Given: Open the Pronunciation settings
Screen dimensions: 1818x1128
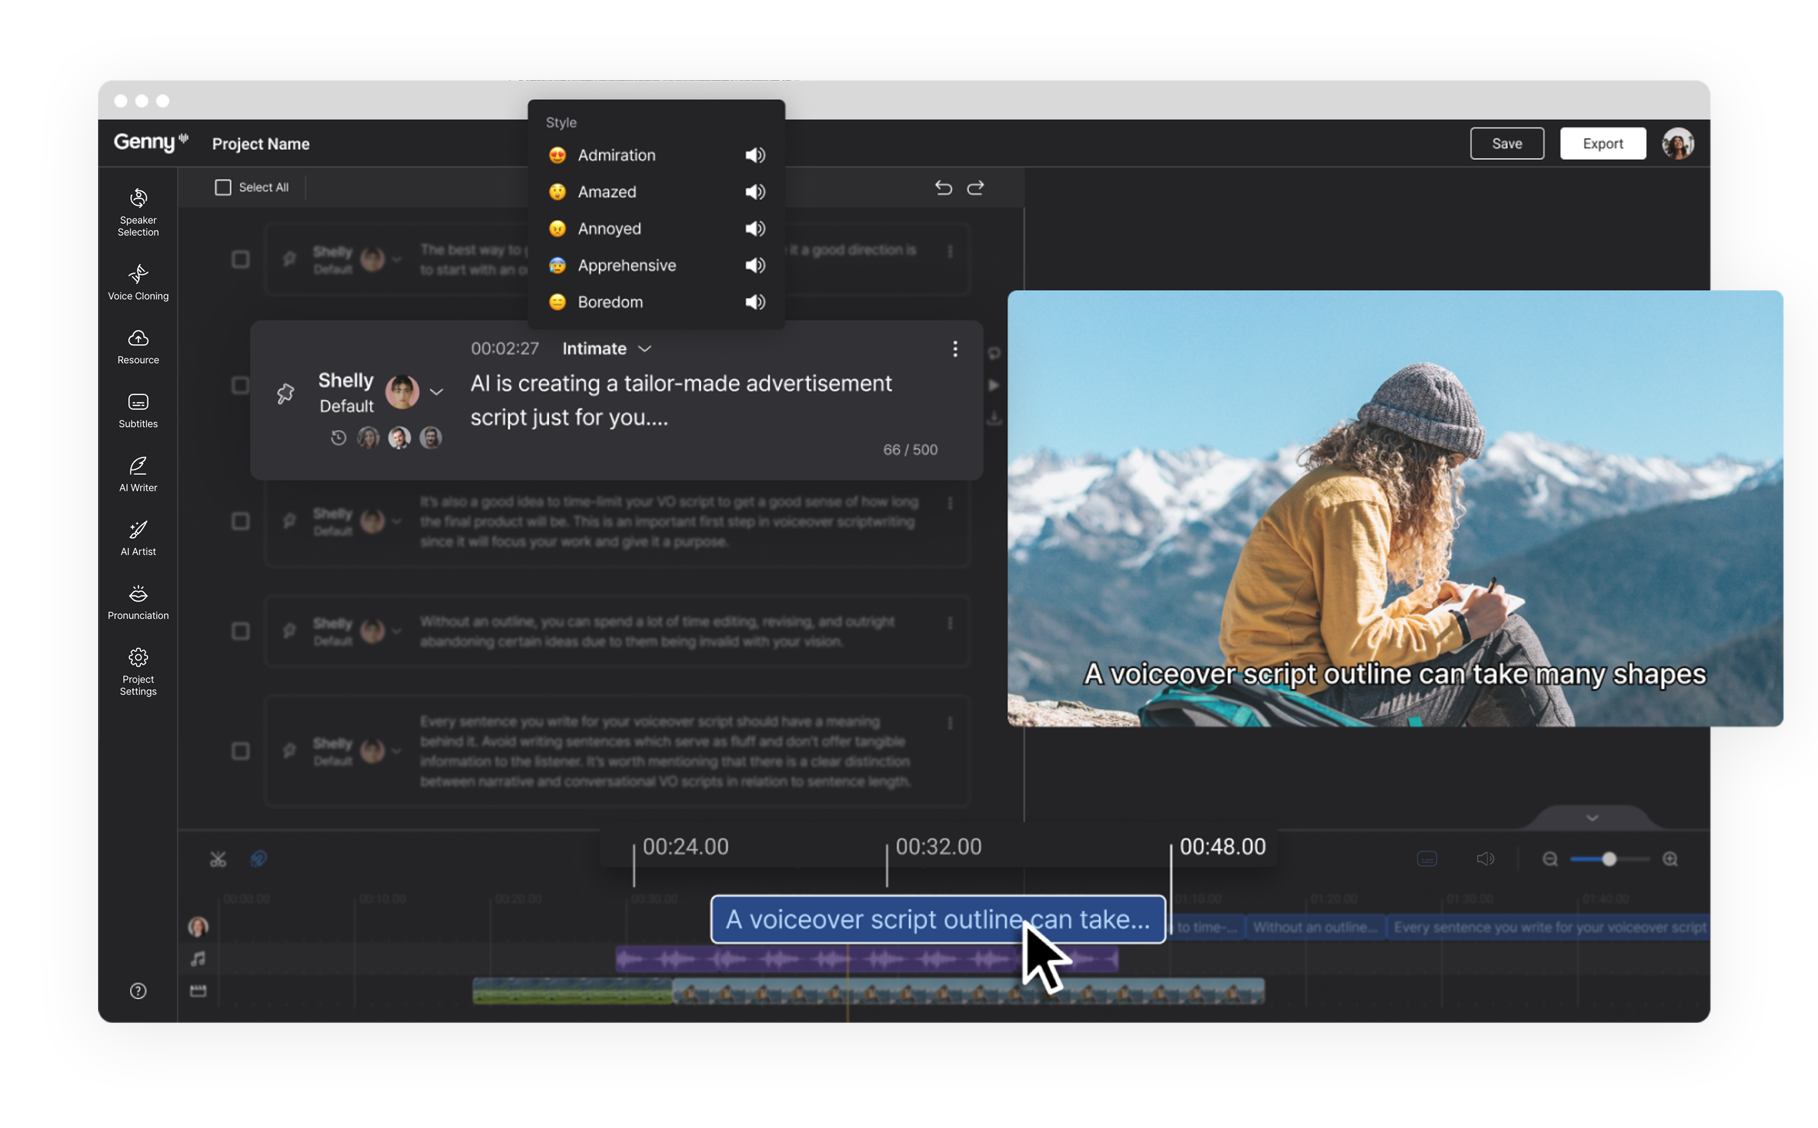Looking at the screenshot, I should pyautogui.click(x=138, y=602).
